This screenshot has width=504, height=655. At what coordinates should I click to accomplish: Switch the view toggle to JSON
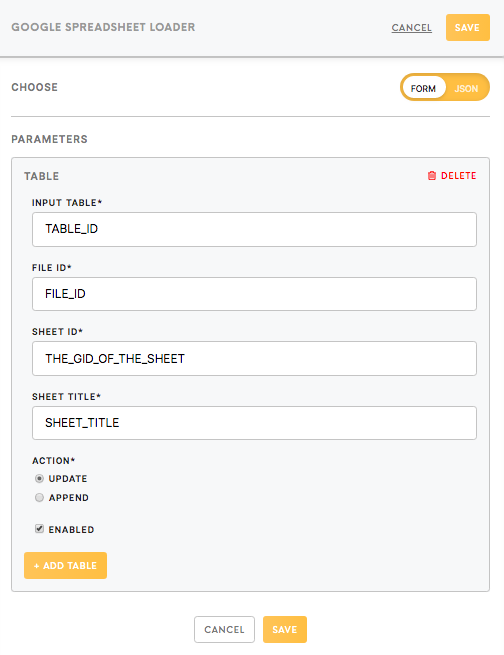466,89
